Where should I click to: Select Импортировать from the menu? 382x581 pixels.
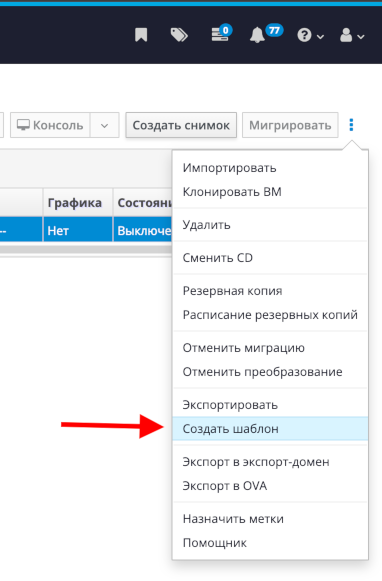point(270,168)
